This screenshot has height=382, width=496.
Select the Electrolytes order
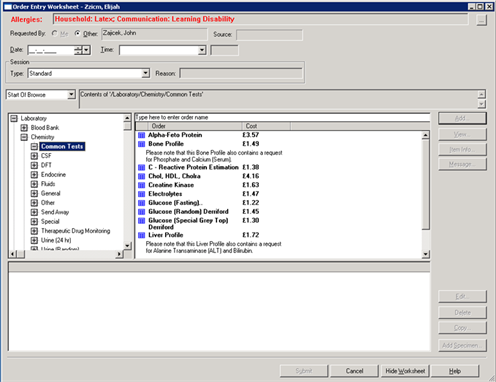point(165,194)
